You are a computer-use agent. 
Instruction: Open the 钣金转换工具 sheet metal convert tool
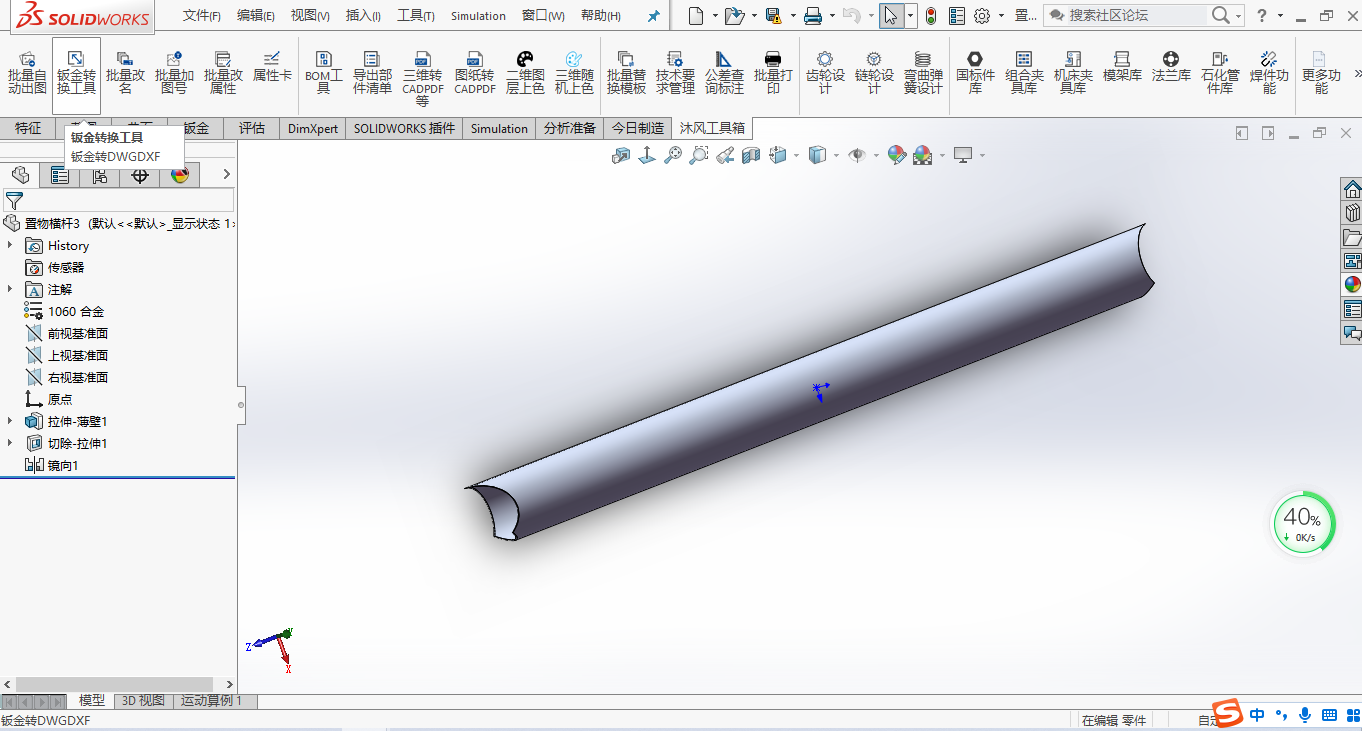76,75
